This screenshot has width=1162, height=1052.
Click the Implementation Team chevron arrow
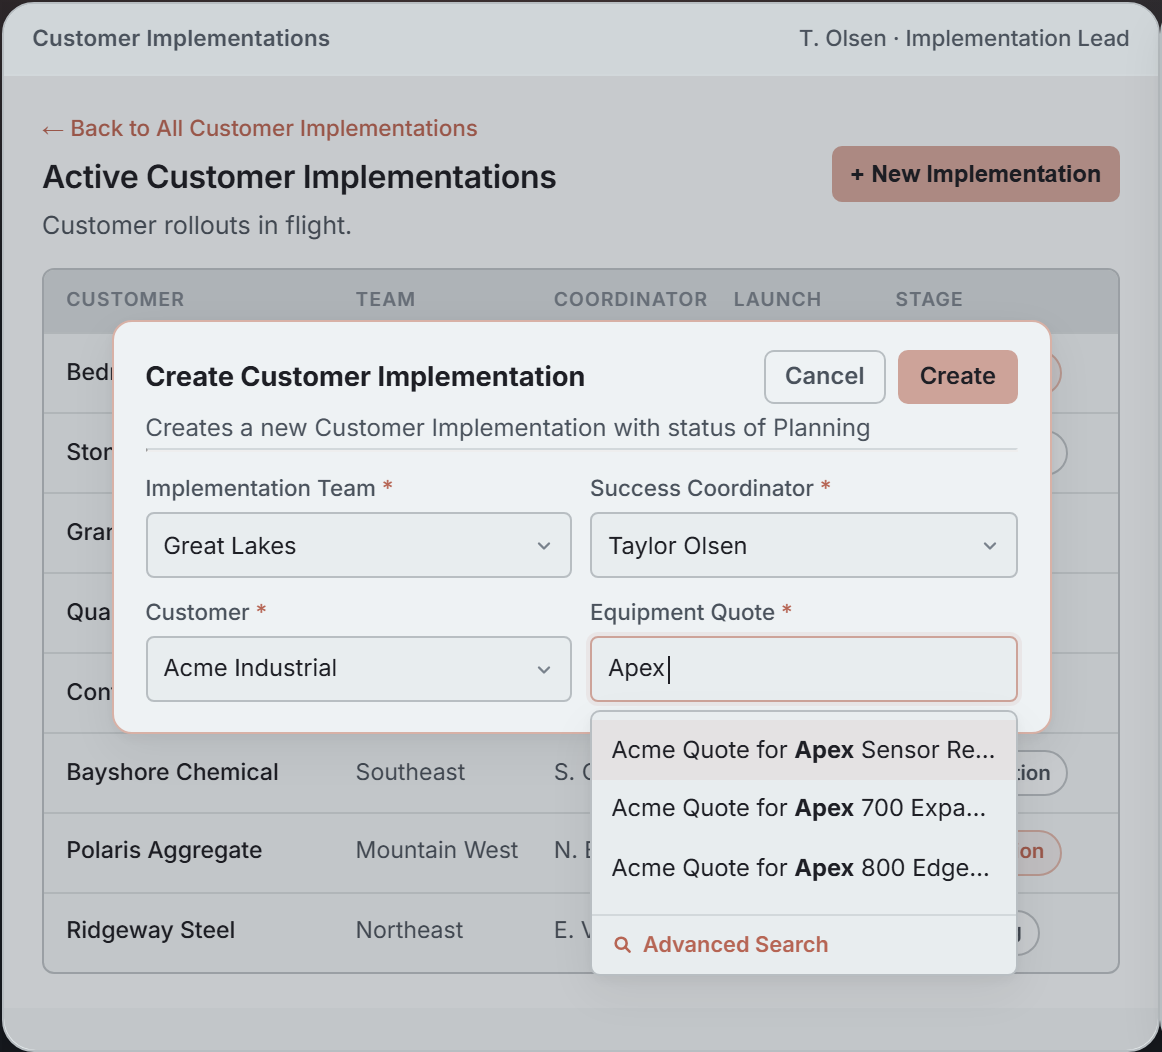[x=544, y=546]
